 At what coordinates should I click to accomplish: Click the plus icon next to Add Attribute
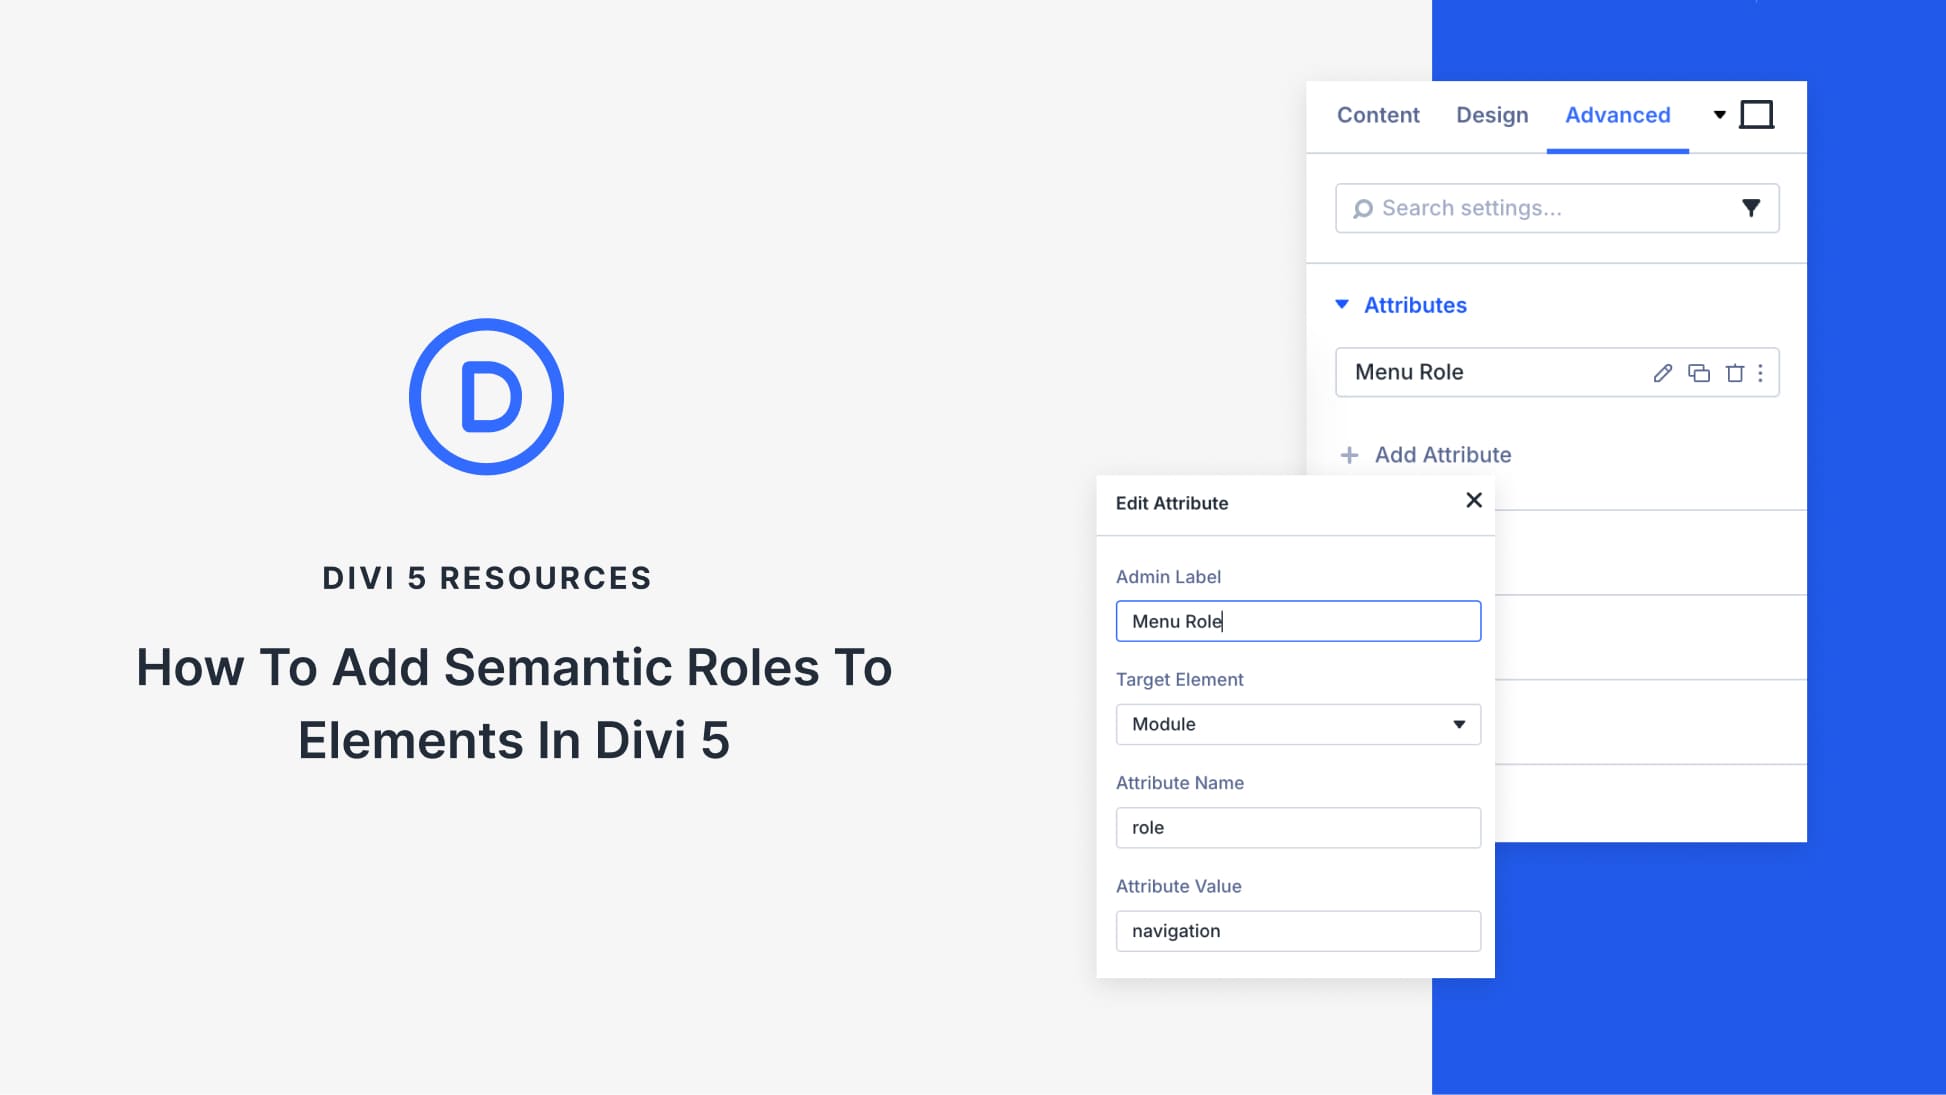click(1350, 454)
